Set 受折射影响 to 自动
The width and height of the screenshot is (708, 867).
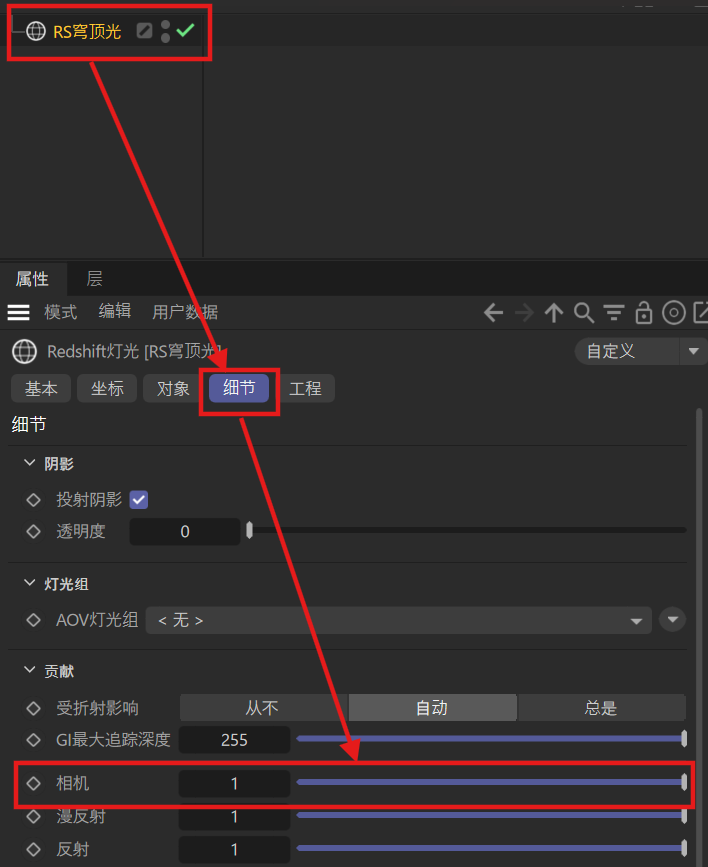pos(432,708)
